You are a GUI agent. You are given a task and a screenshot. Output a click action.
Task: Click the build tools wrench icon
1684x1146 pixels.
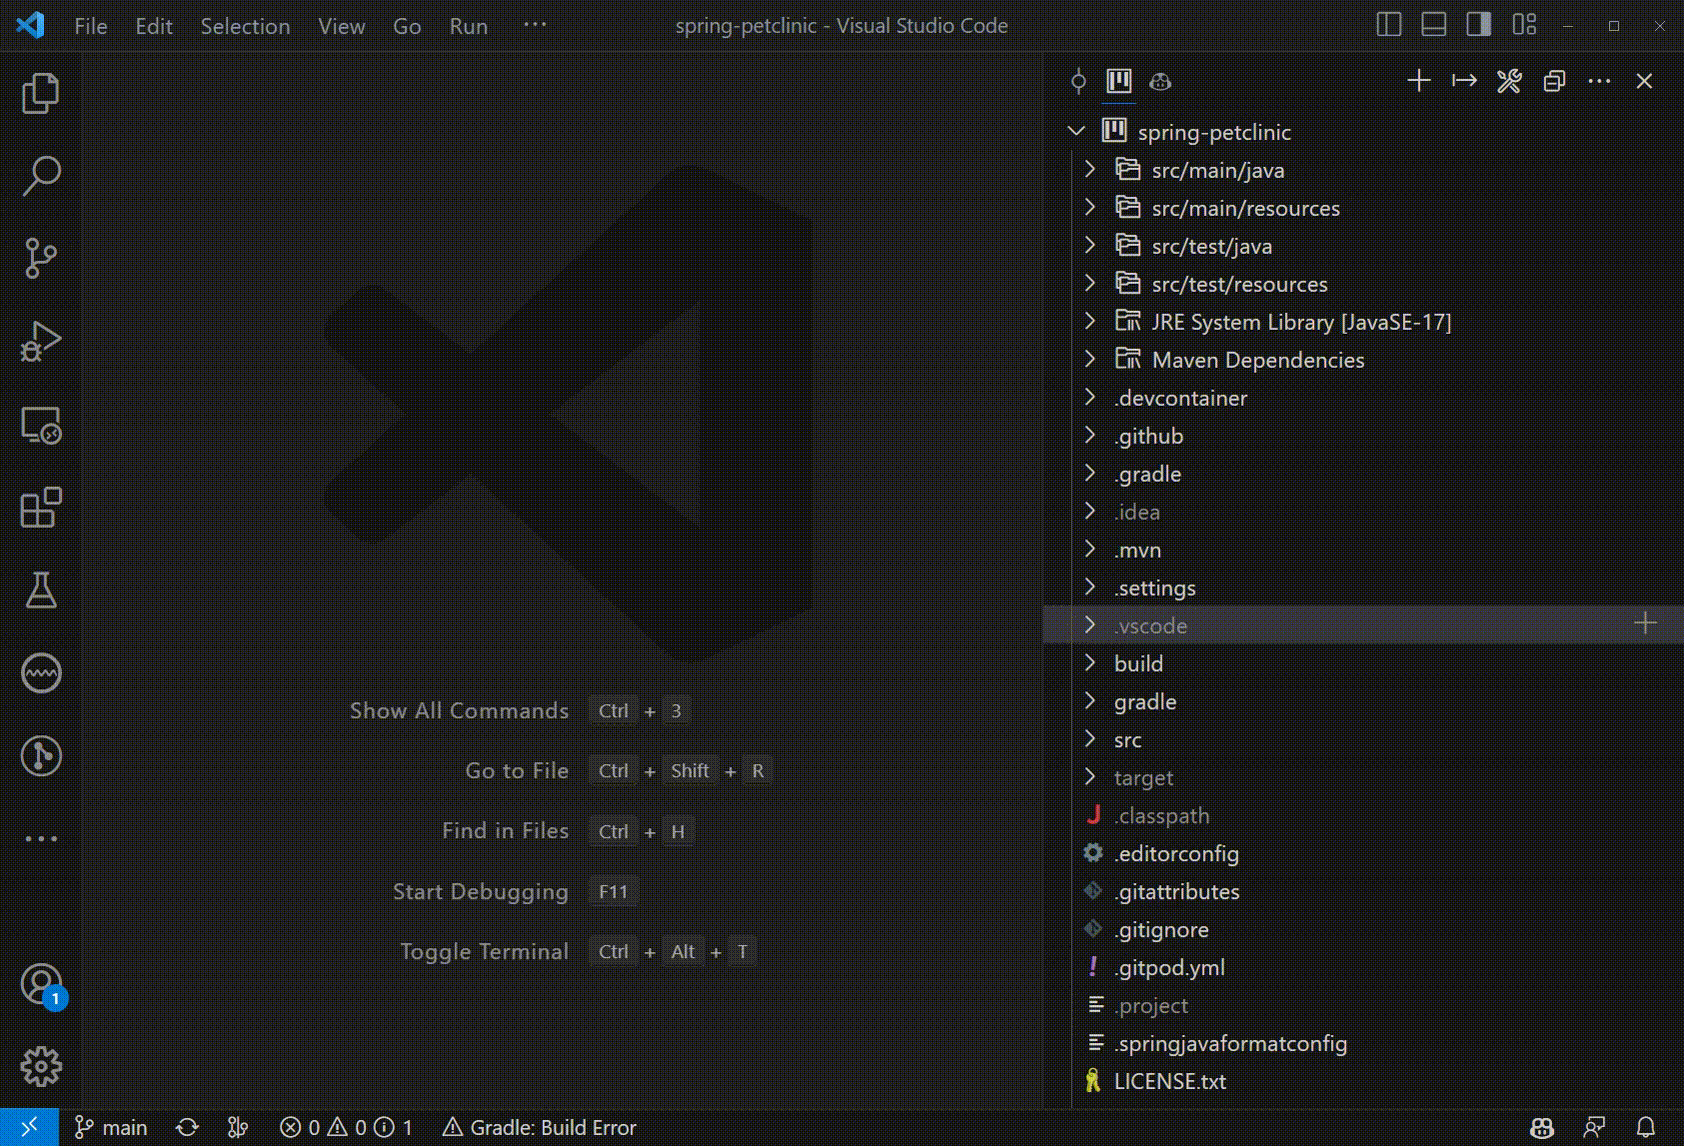coord(1509,81)
